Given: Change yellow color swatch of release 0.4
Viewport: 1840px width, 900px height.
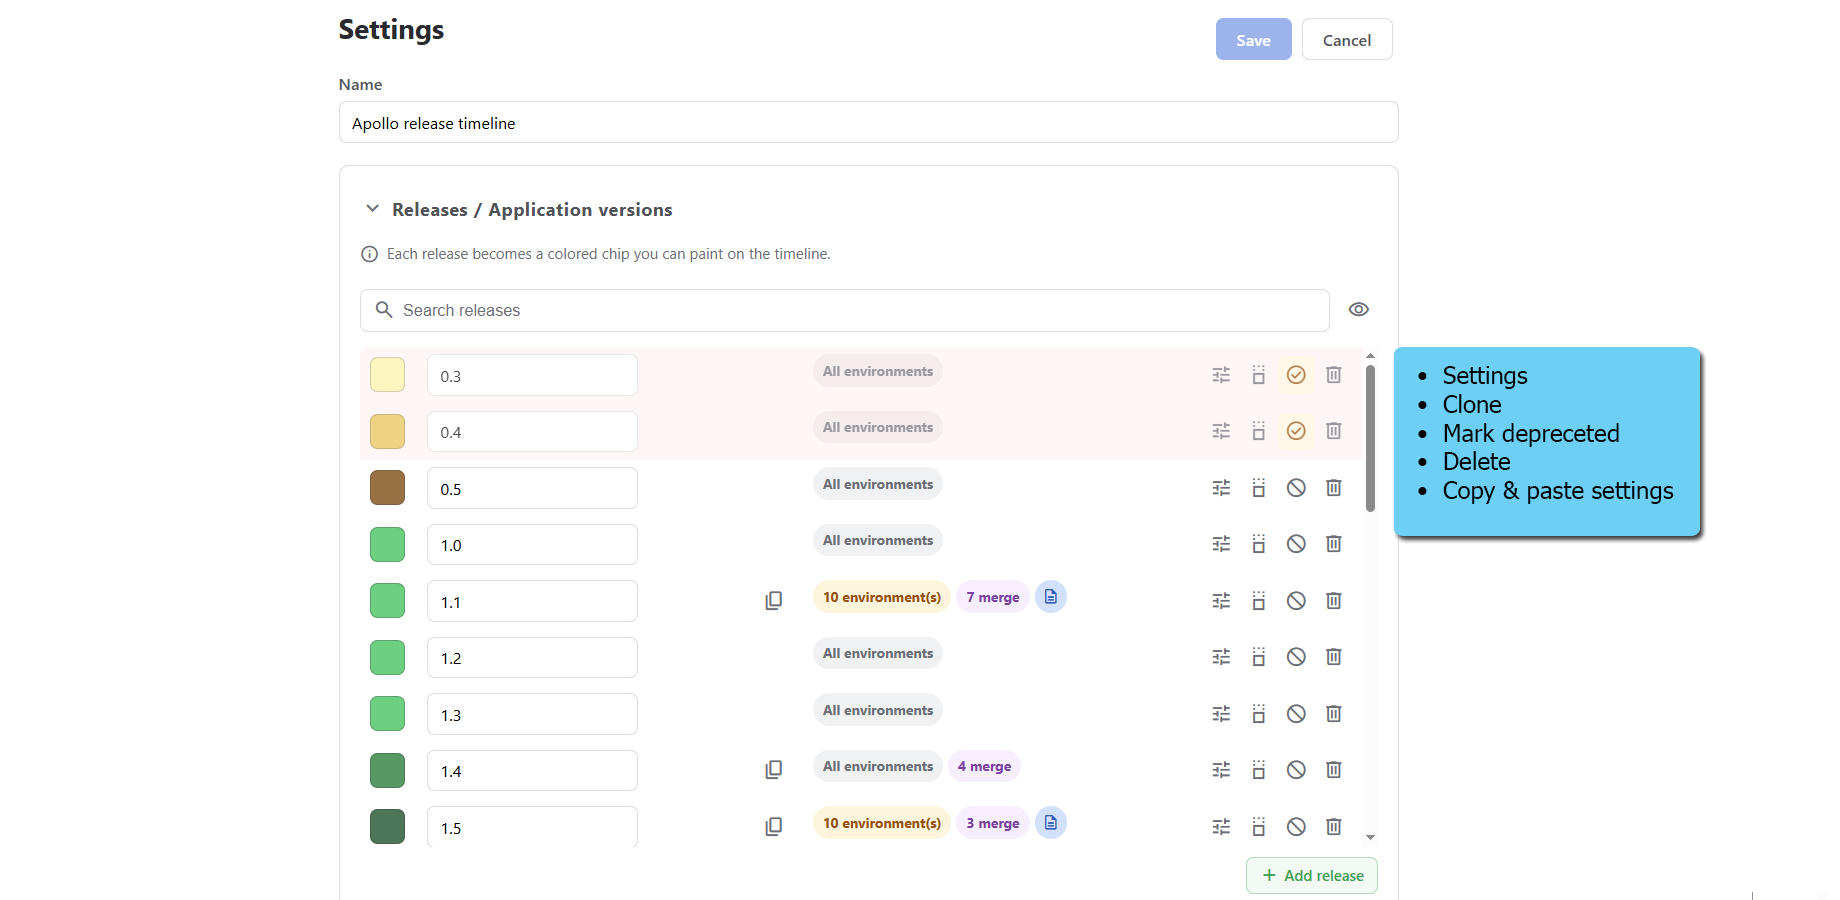Looking at the screenshot, I should point(387,431).
